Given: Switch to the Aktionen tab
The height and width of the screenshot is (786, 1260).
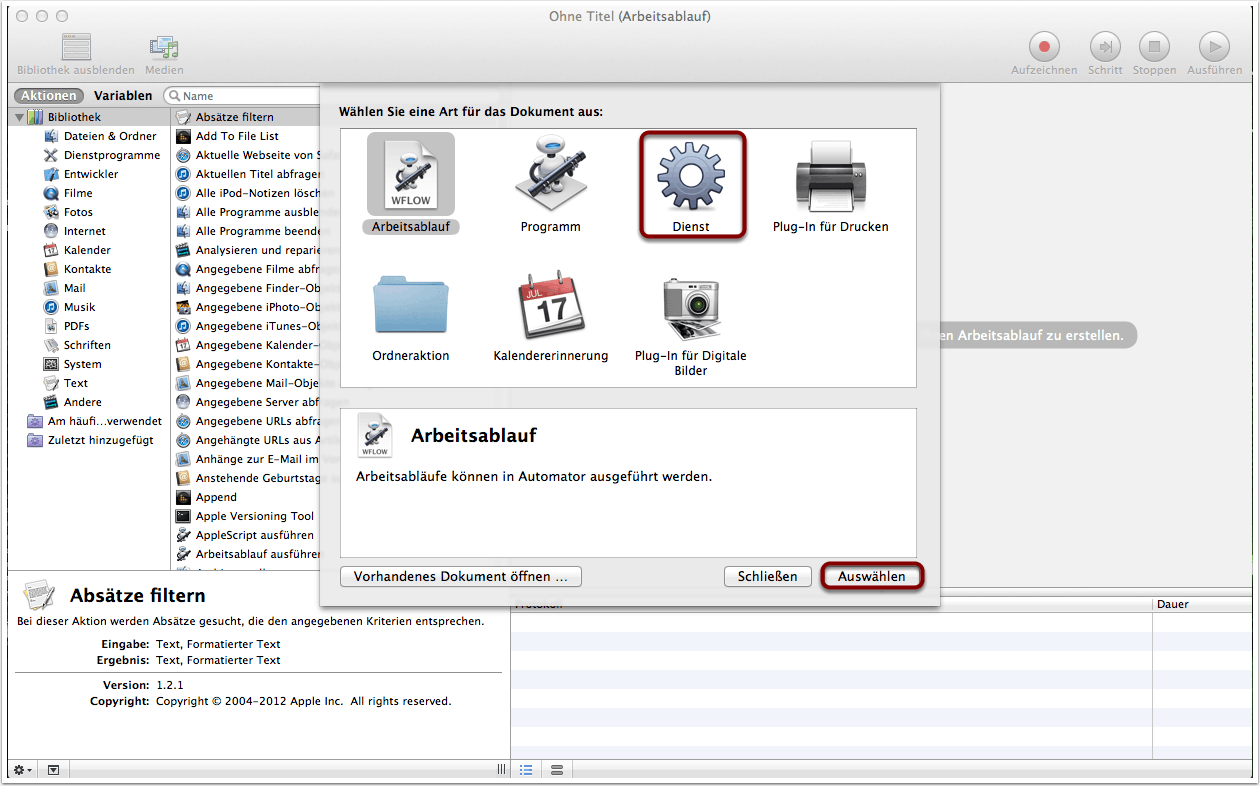Looking at the screenshot, I should [49, 96].
